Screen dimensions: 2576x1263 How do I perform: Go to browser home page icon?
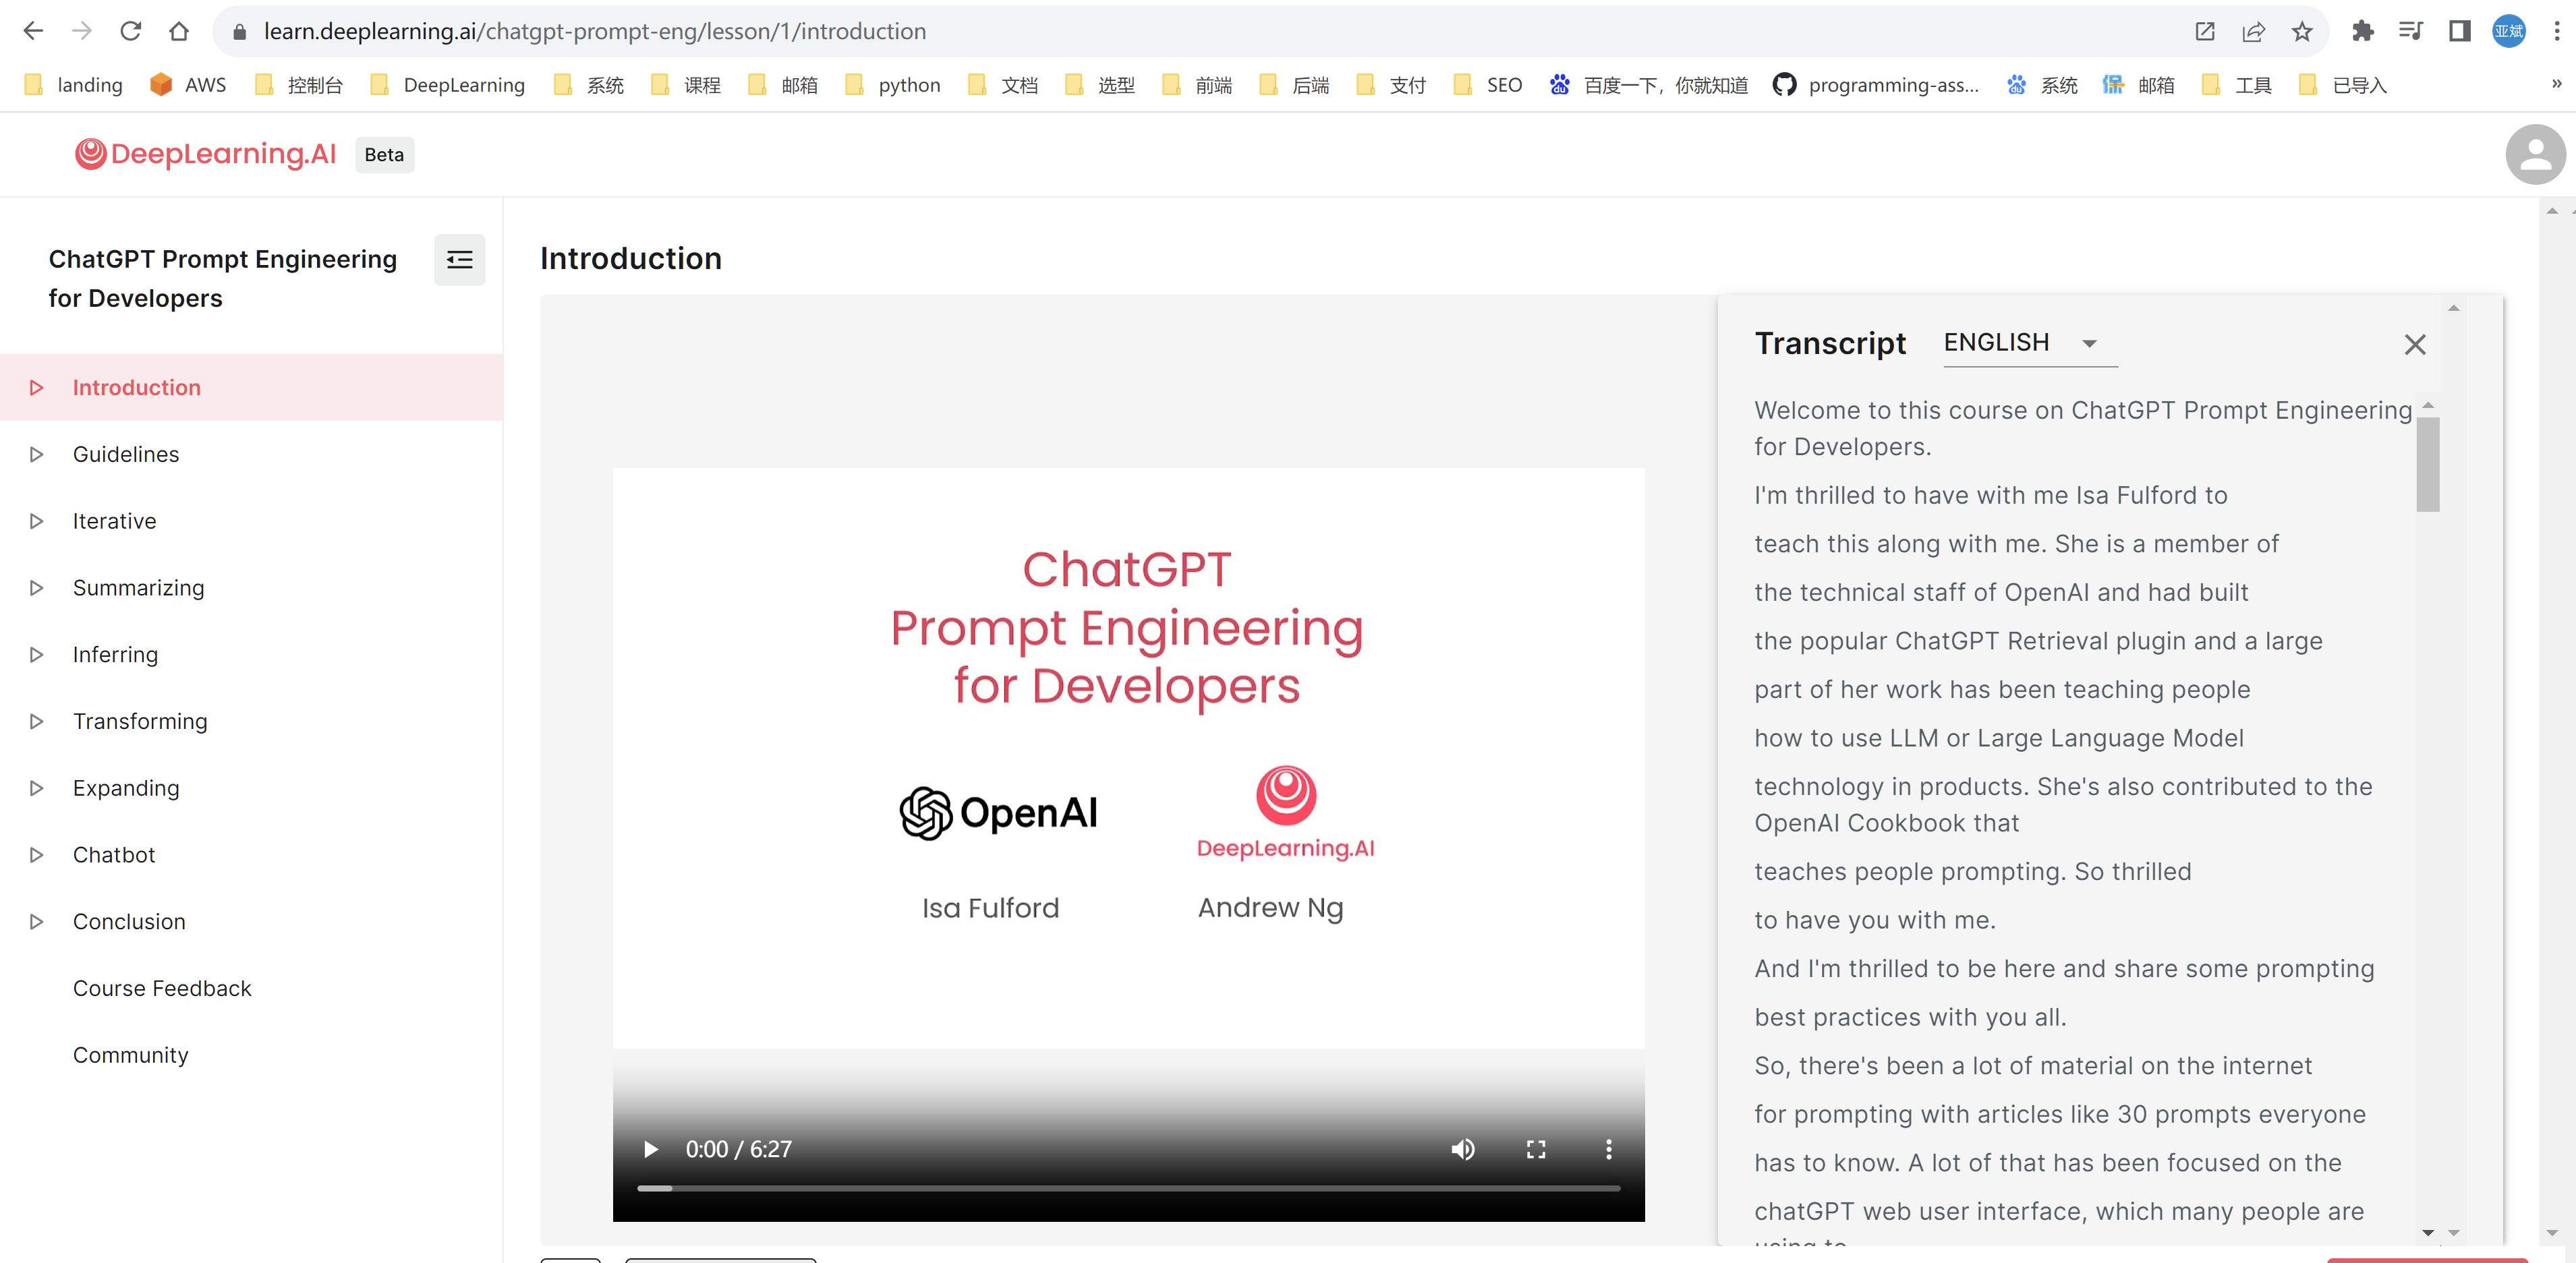179,31
